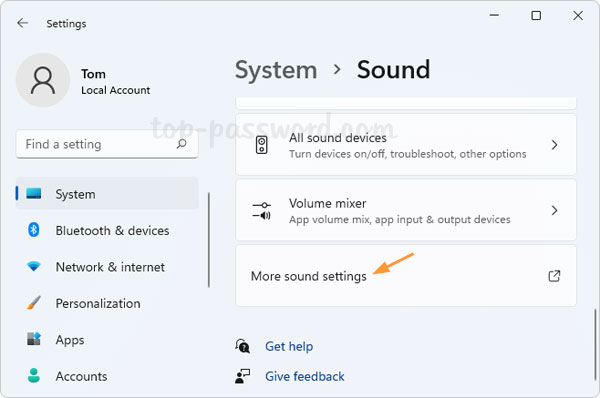Screen dimensions: 600x398
Task: Click the speaker icon for All sound devices
Action: pyautogui.click(x=262, y=145)
